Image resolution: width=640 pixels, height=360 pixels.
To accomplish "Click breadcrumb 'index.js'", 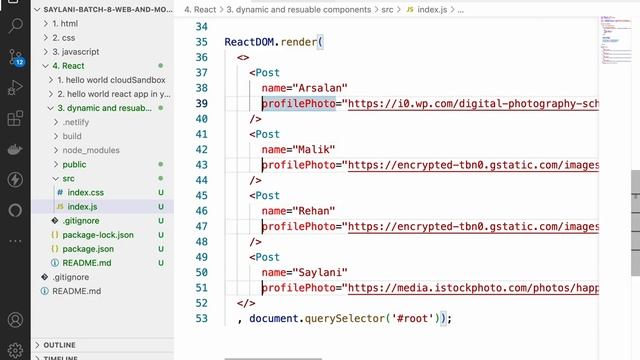I will (427, 10).
